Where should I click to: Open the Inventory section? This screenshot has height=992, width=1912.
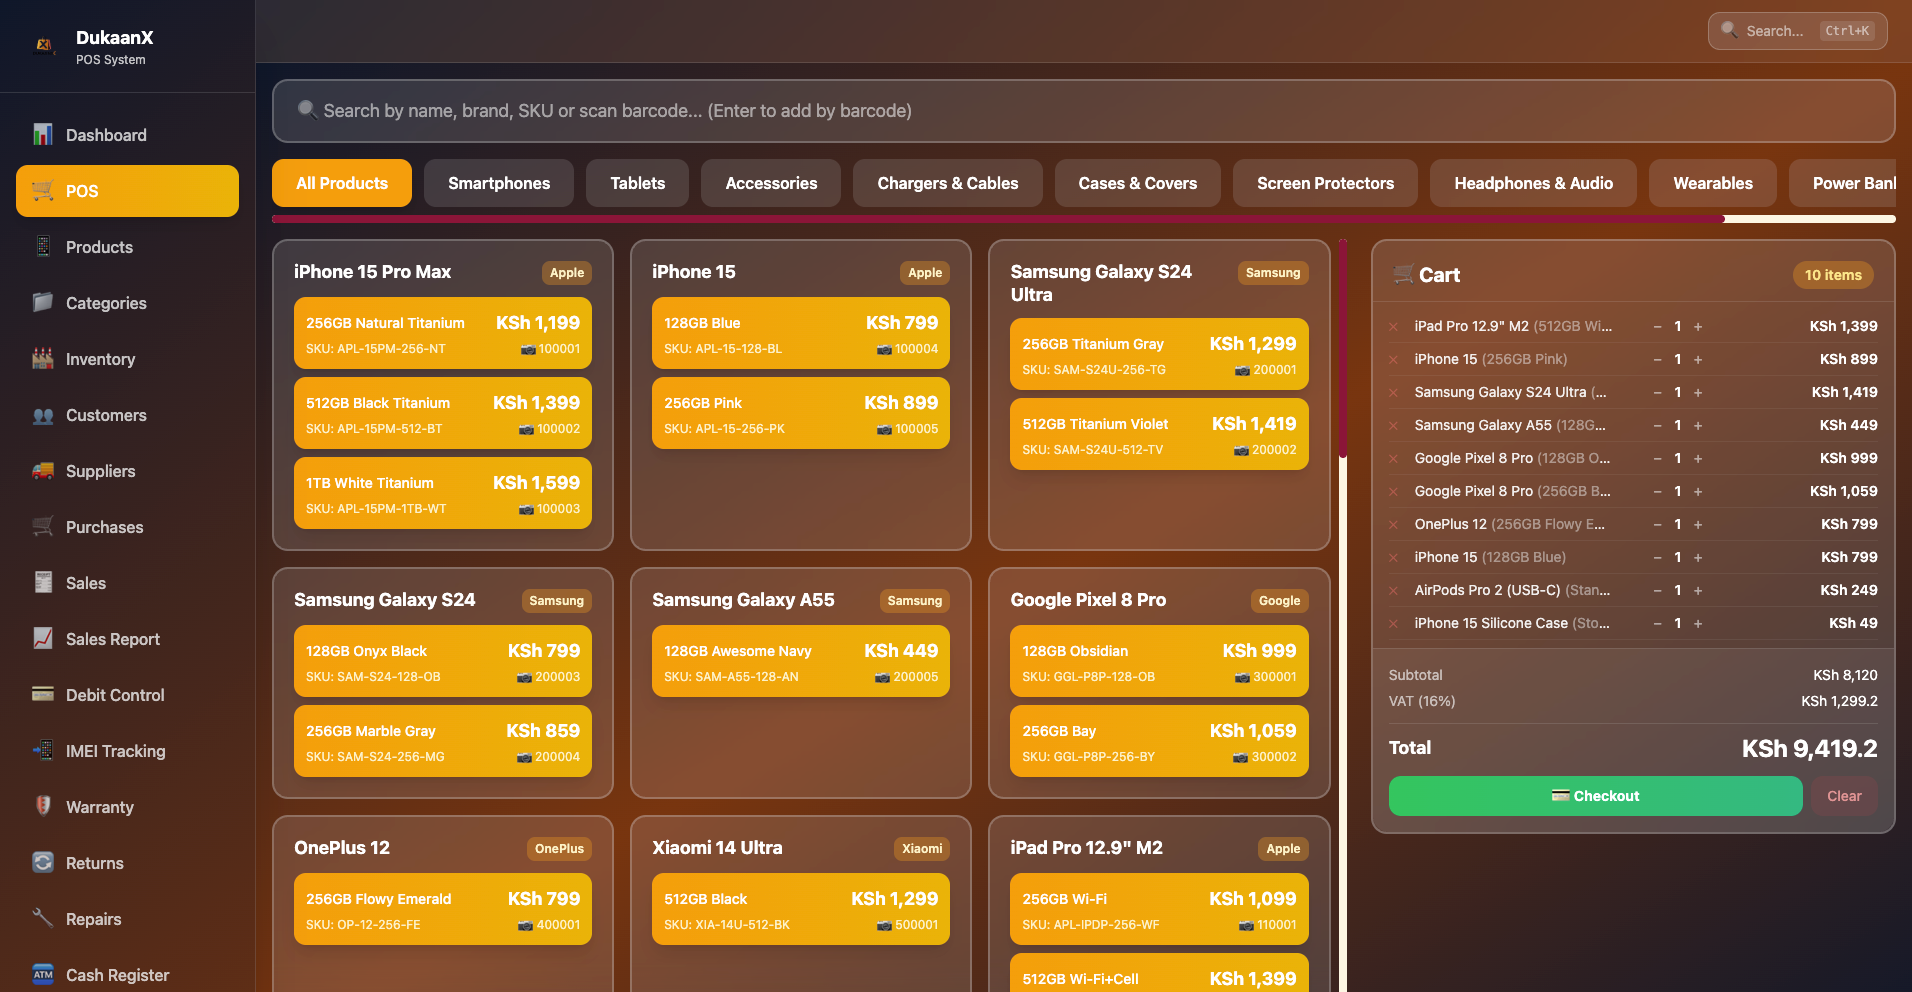click(x=43, y=359)
